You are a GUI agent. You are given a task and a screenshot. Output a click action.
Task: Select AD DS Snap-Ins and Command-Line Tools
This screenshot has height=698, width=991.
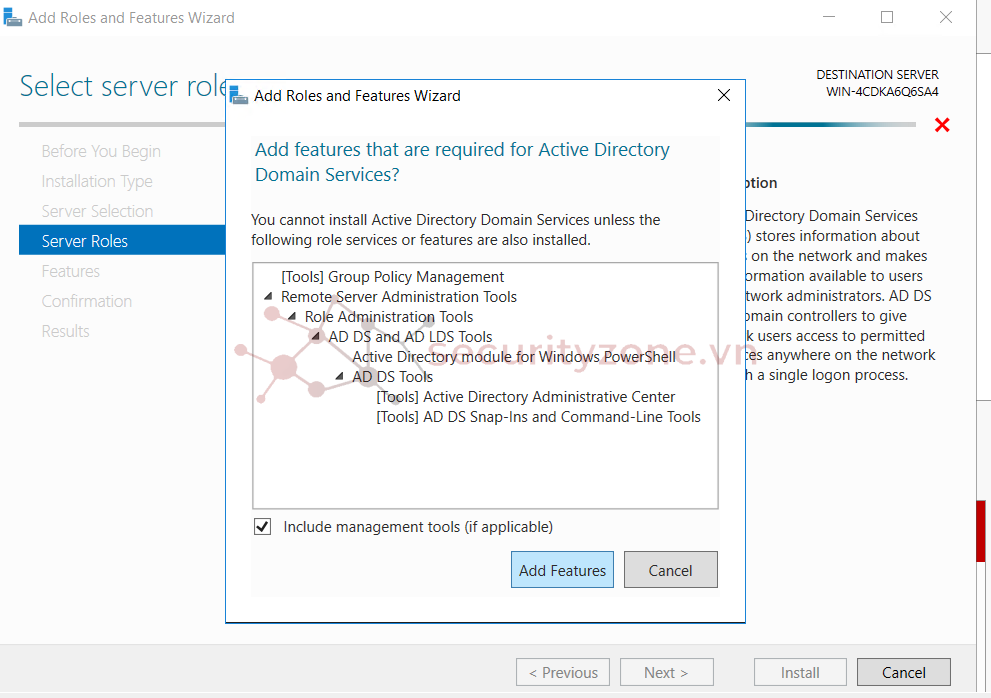538,417
